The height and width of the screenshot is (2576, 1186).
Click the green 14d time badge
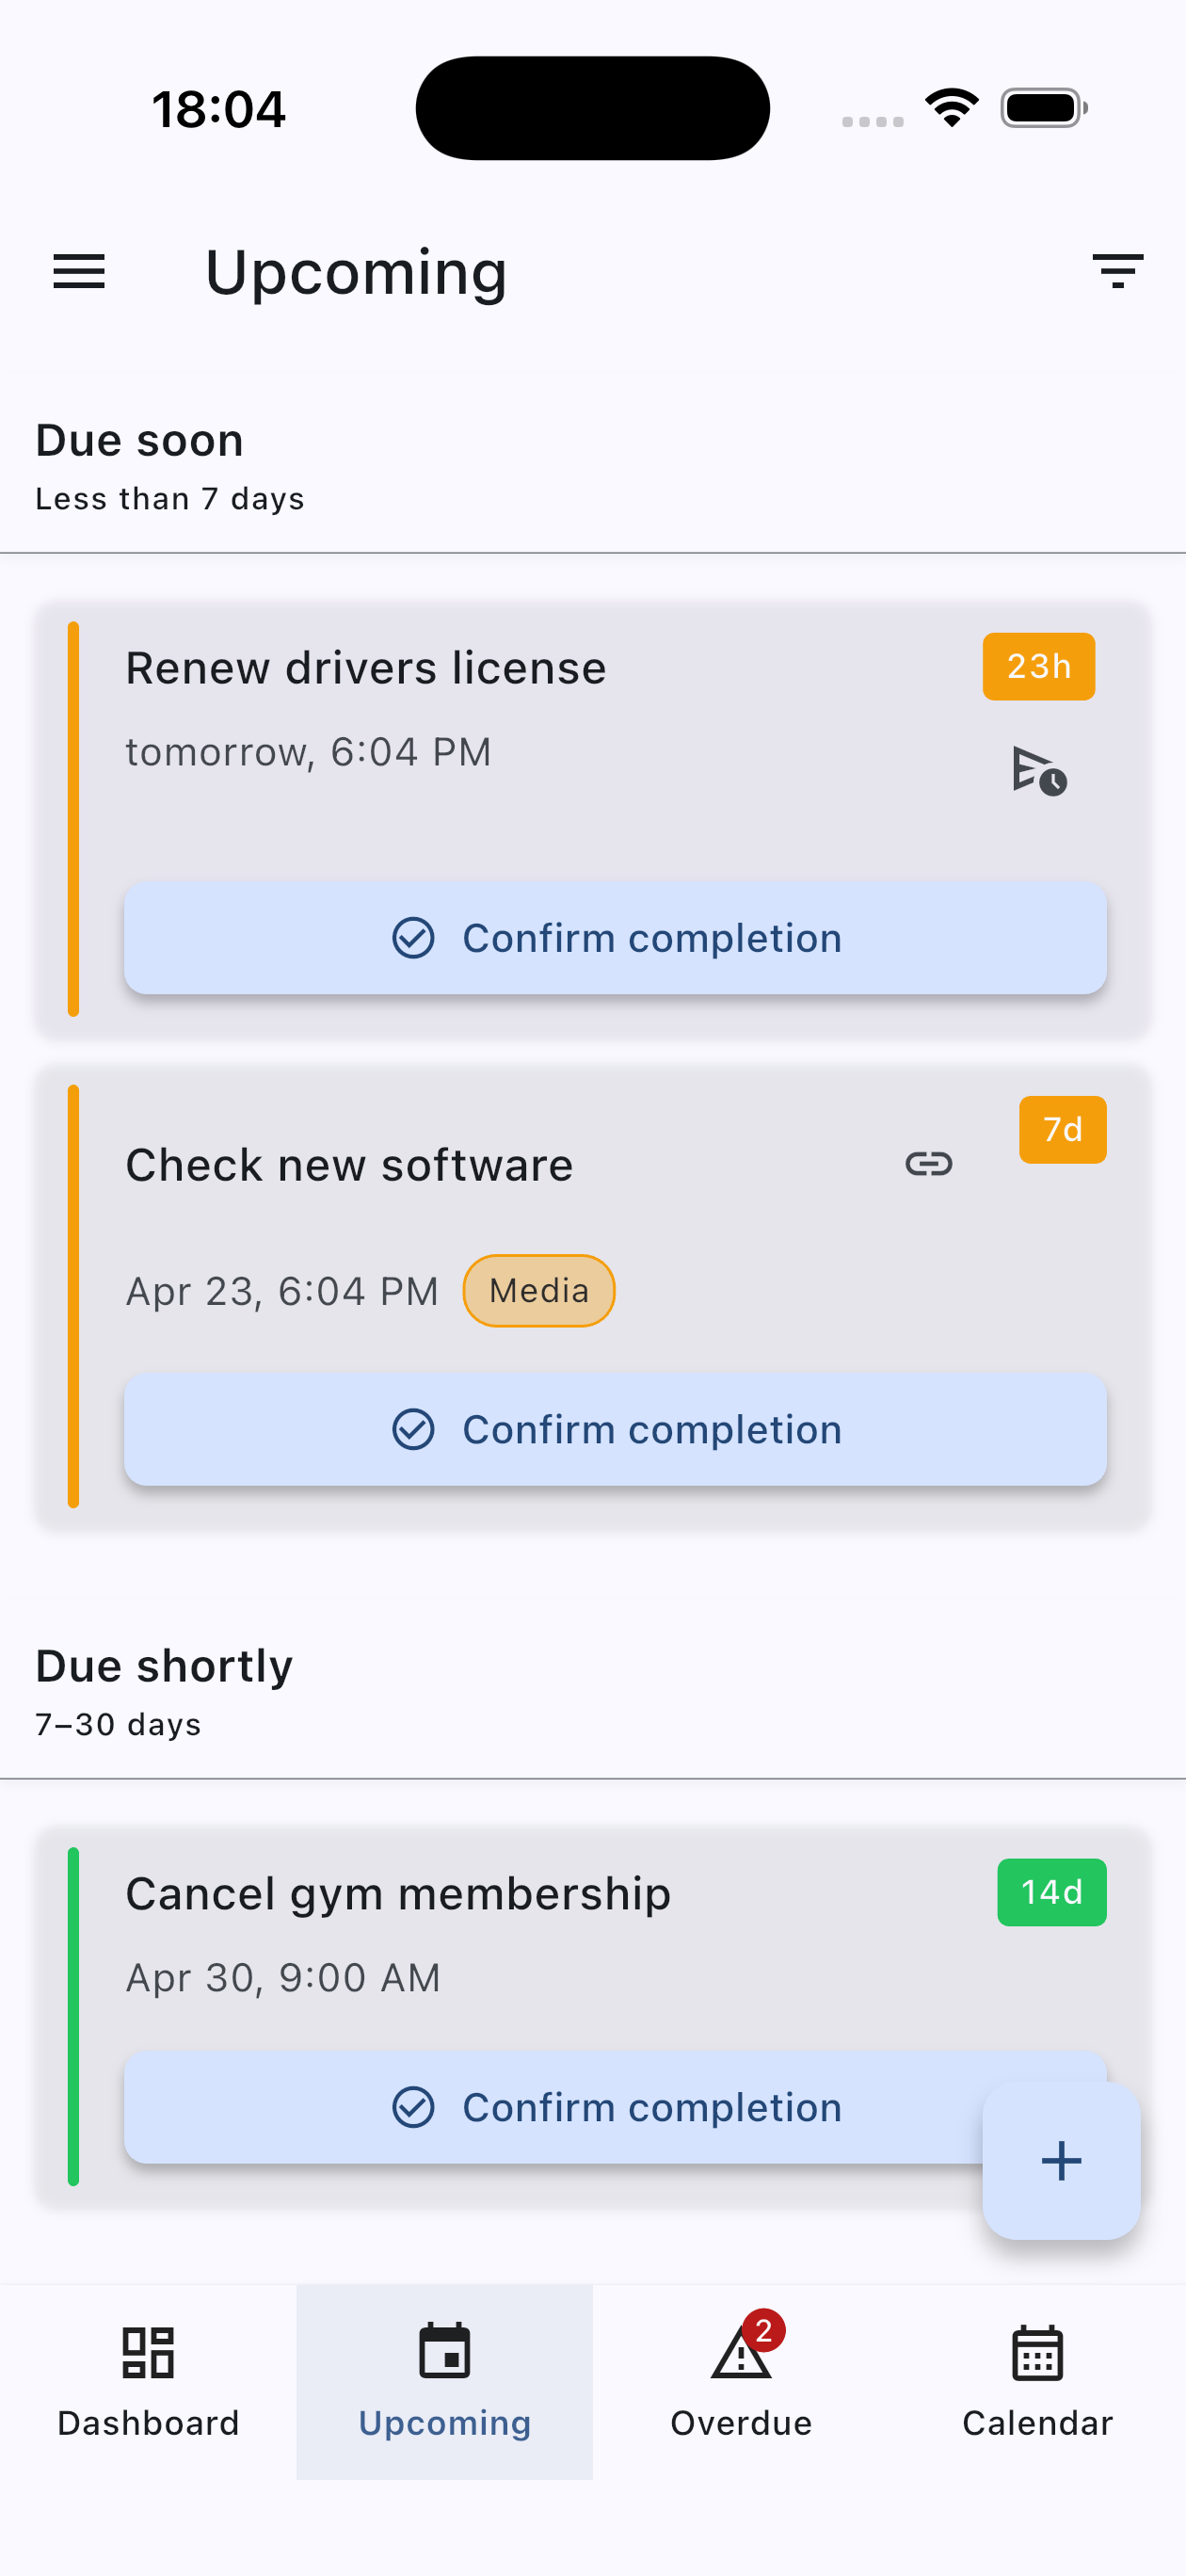pyautogui.click(x=1051, y=1892)
